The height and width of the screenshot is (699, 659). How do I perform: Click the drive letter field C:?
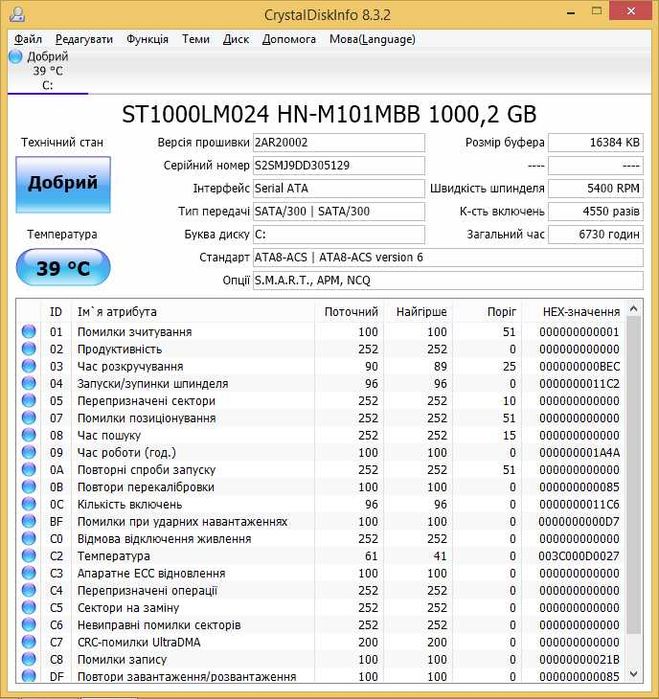pos(339,234)
